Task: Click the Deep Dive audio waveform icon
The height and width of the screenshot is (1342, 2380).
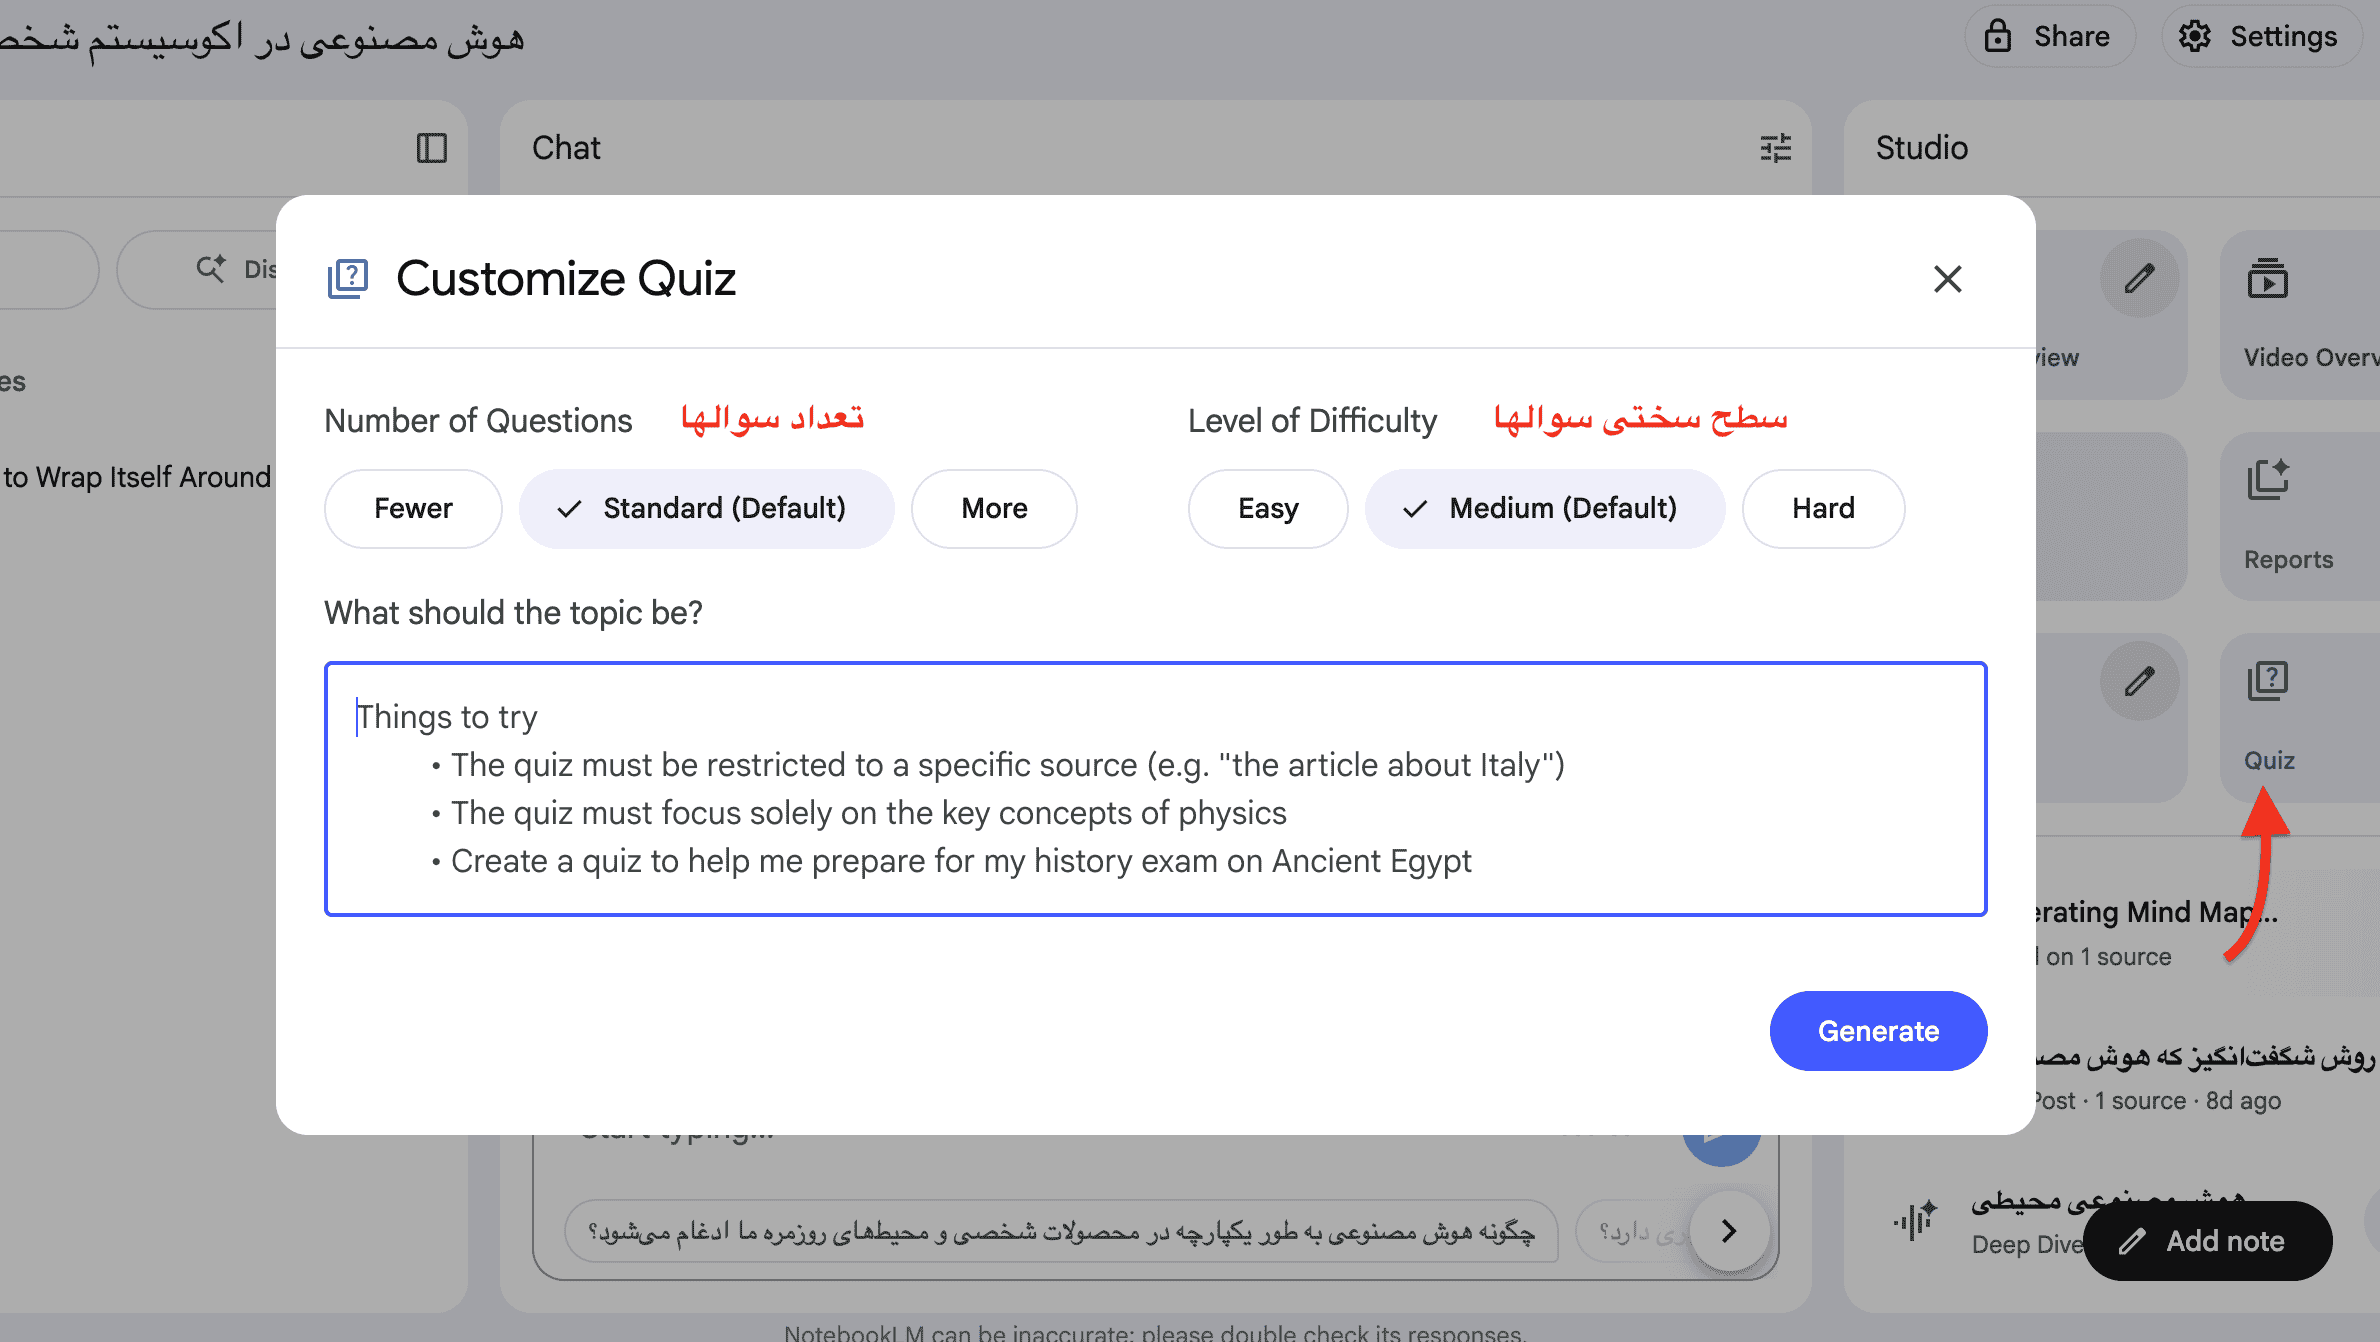Action: 1914,1220
